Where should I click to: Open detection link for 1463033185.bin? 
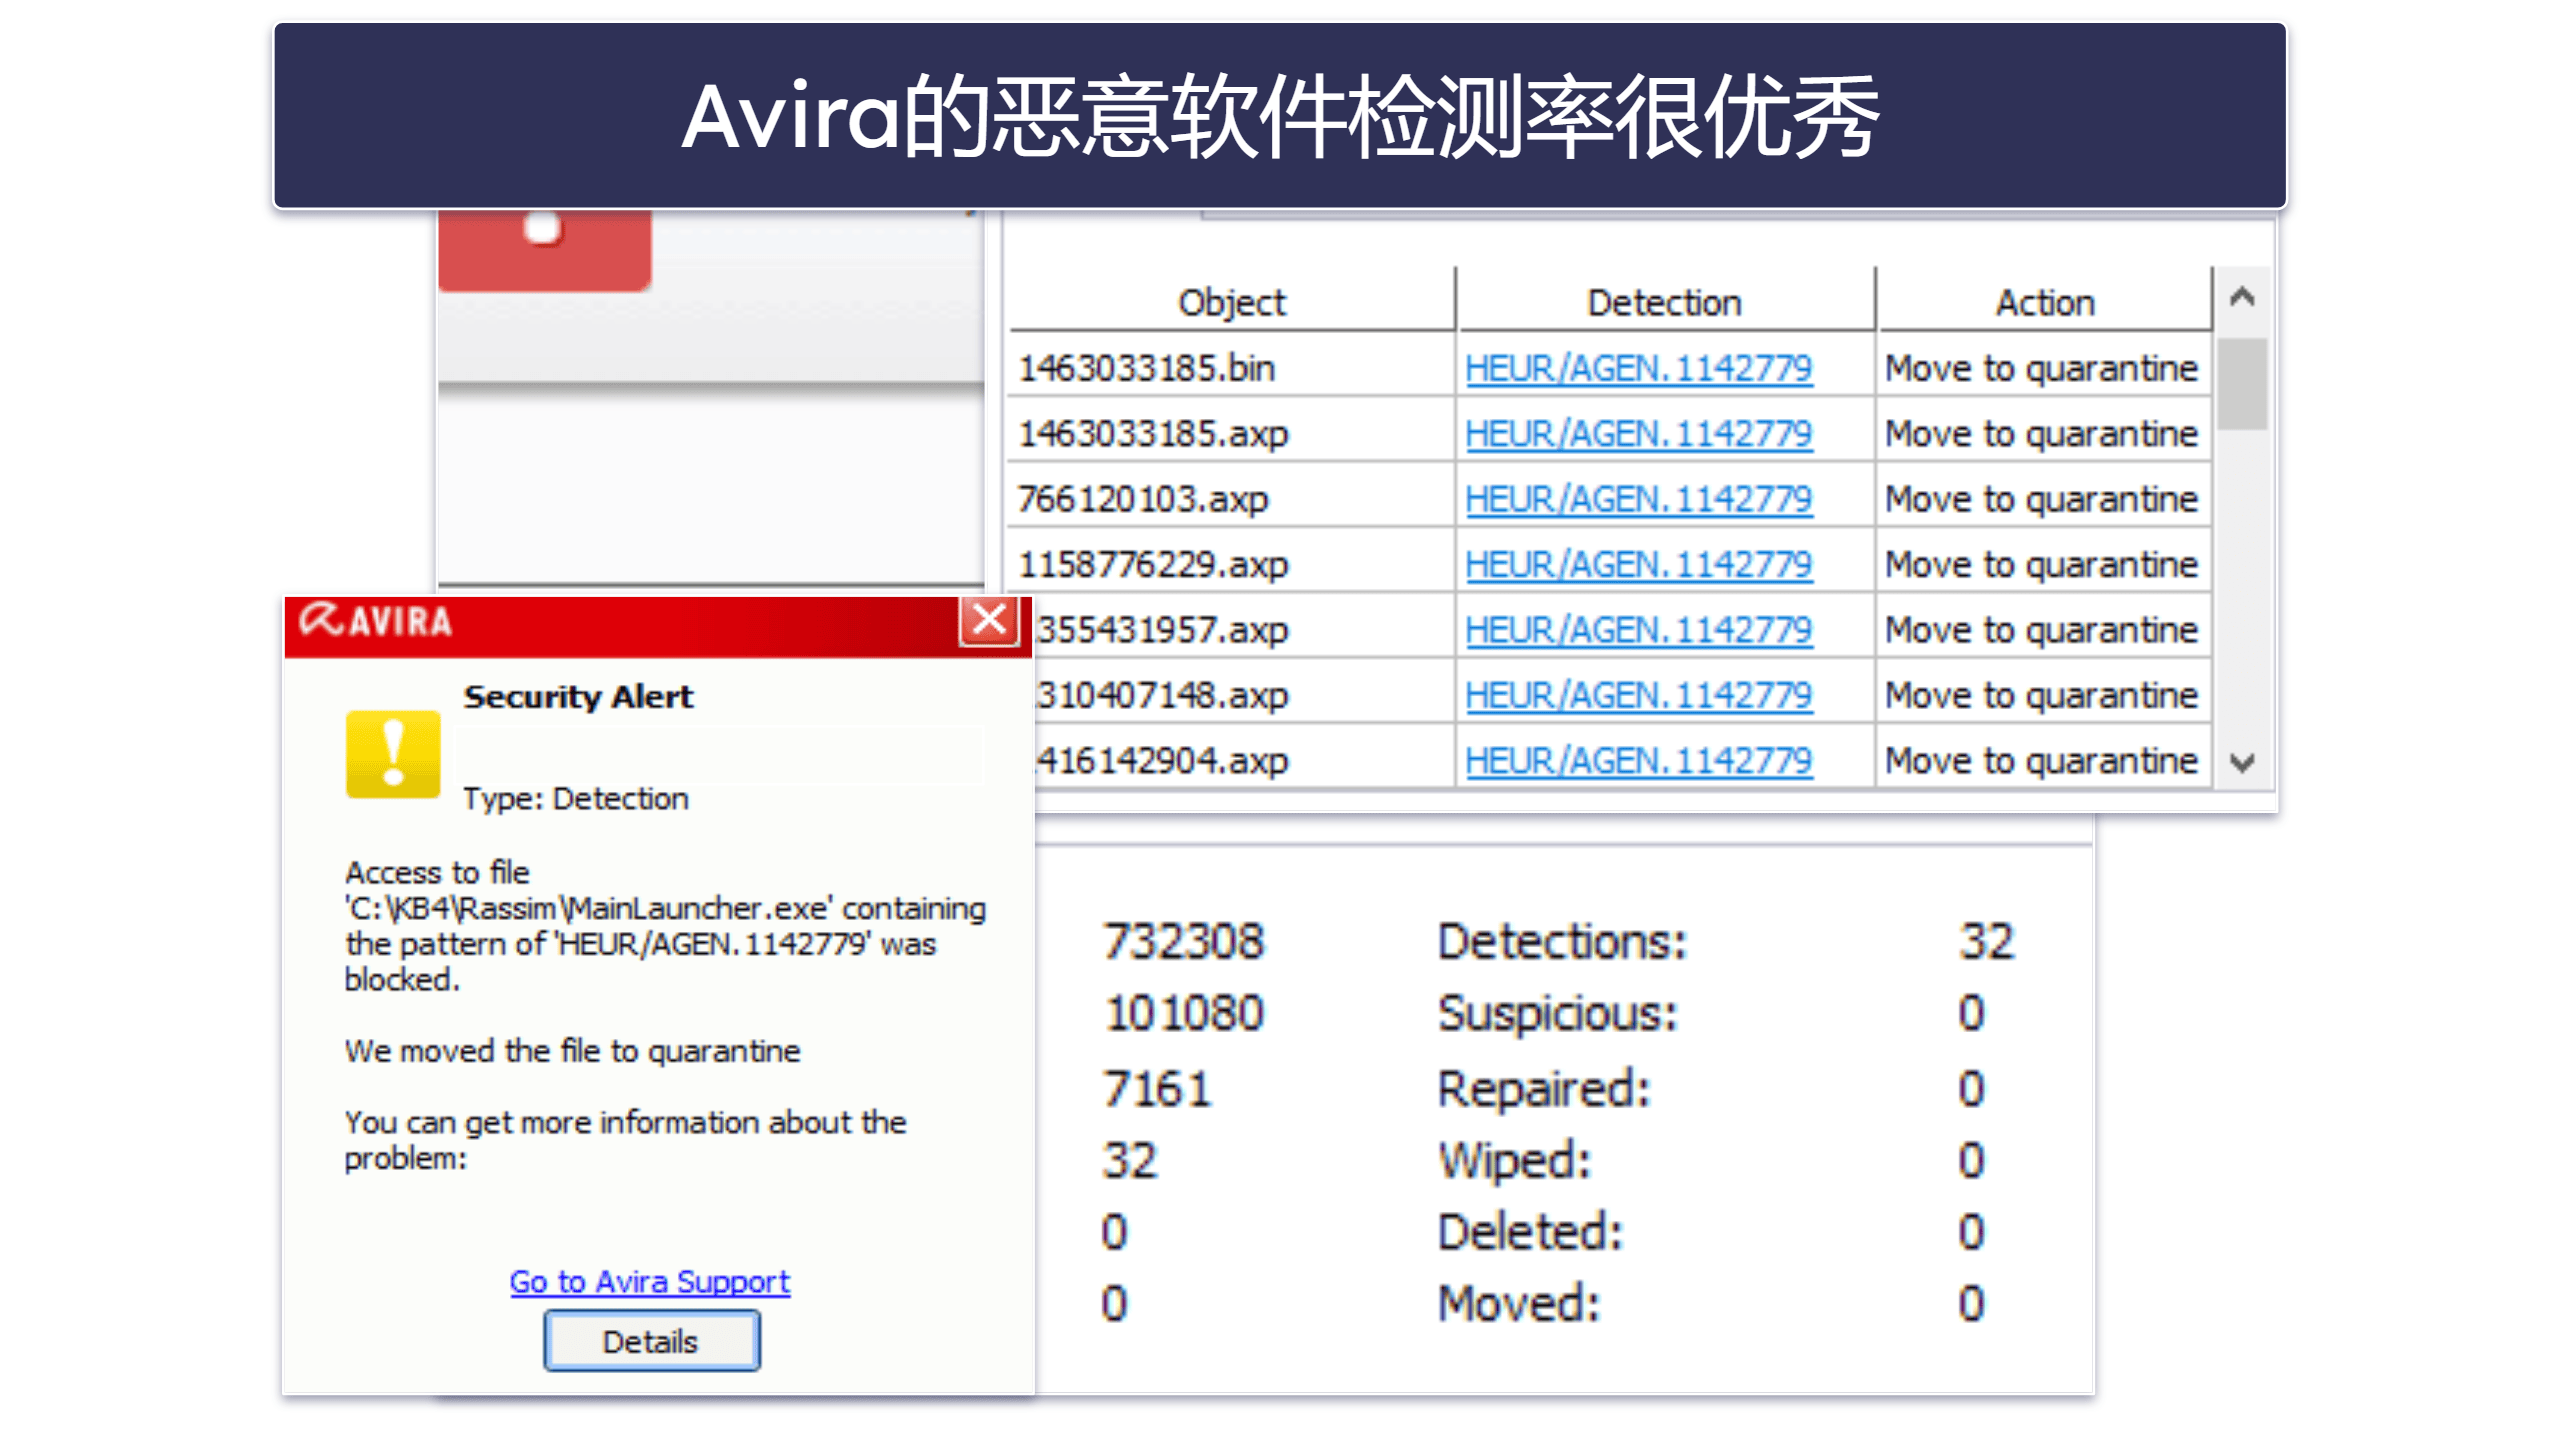(1638, 368)
